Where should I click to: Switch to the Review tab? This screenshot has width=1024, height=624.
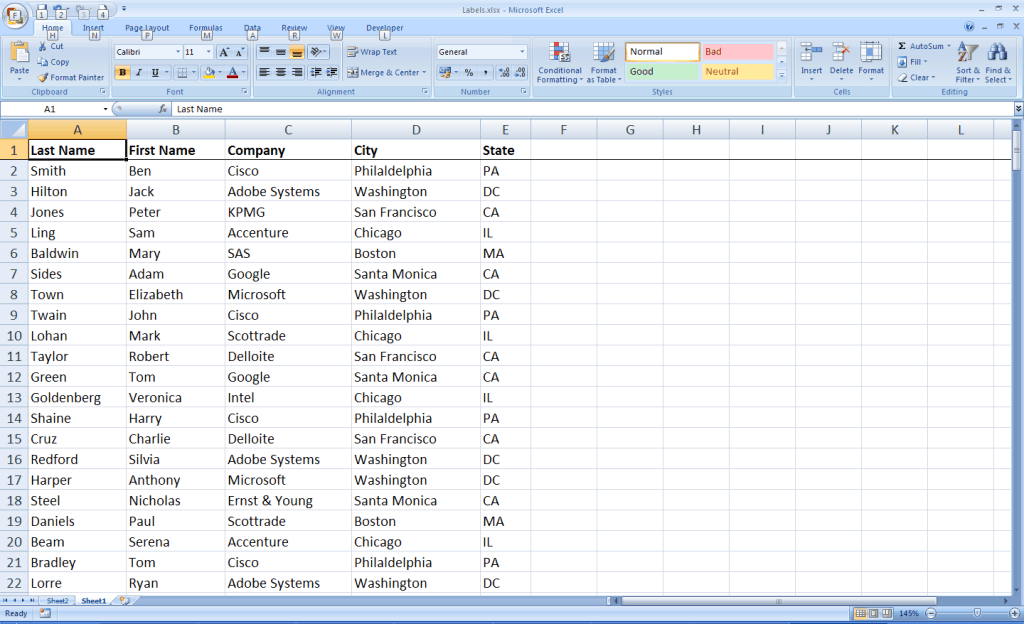(x=294, y=28)
